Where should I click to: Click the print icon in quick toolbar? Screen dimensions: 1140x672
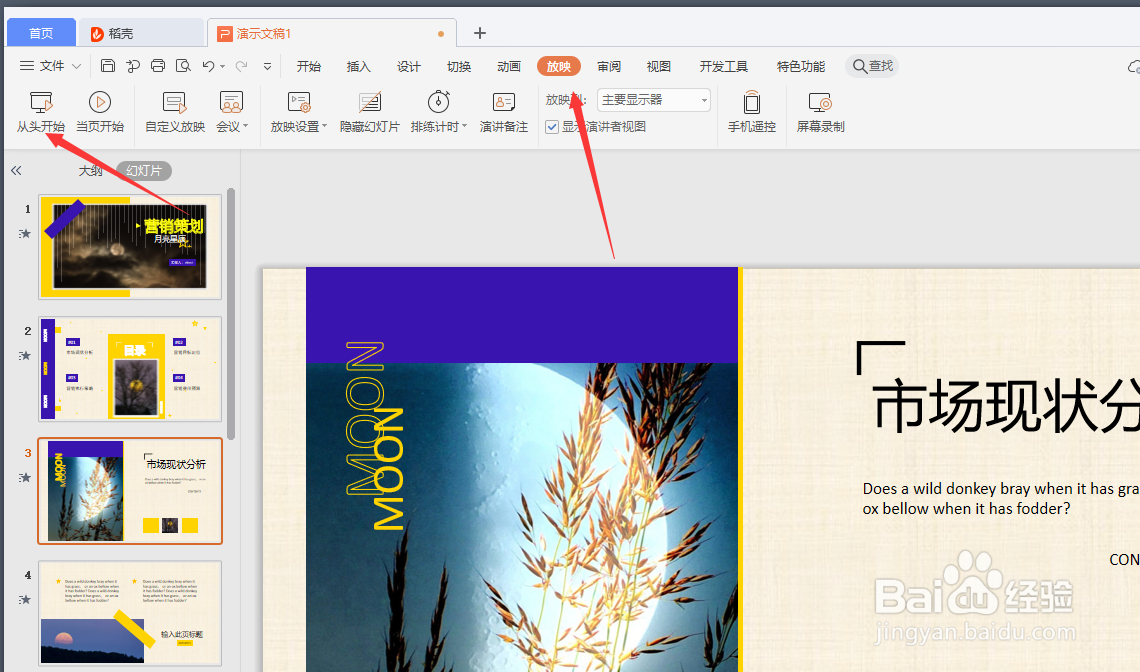pyautogui.click(x=158, y=66)
